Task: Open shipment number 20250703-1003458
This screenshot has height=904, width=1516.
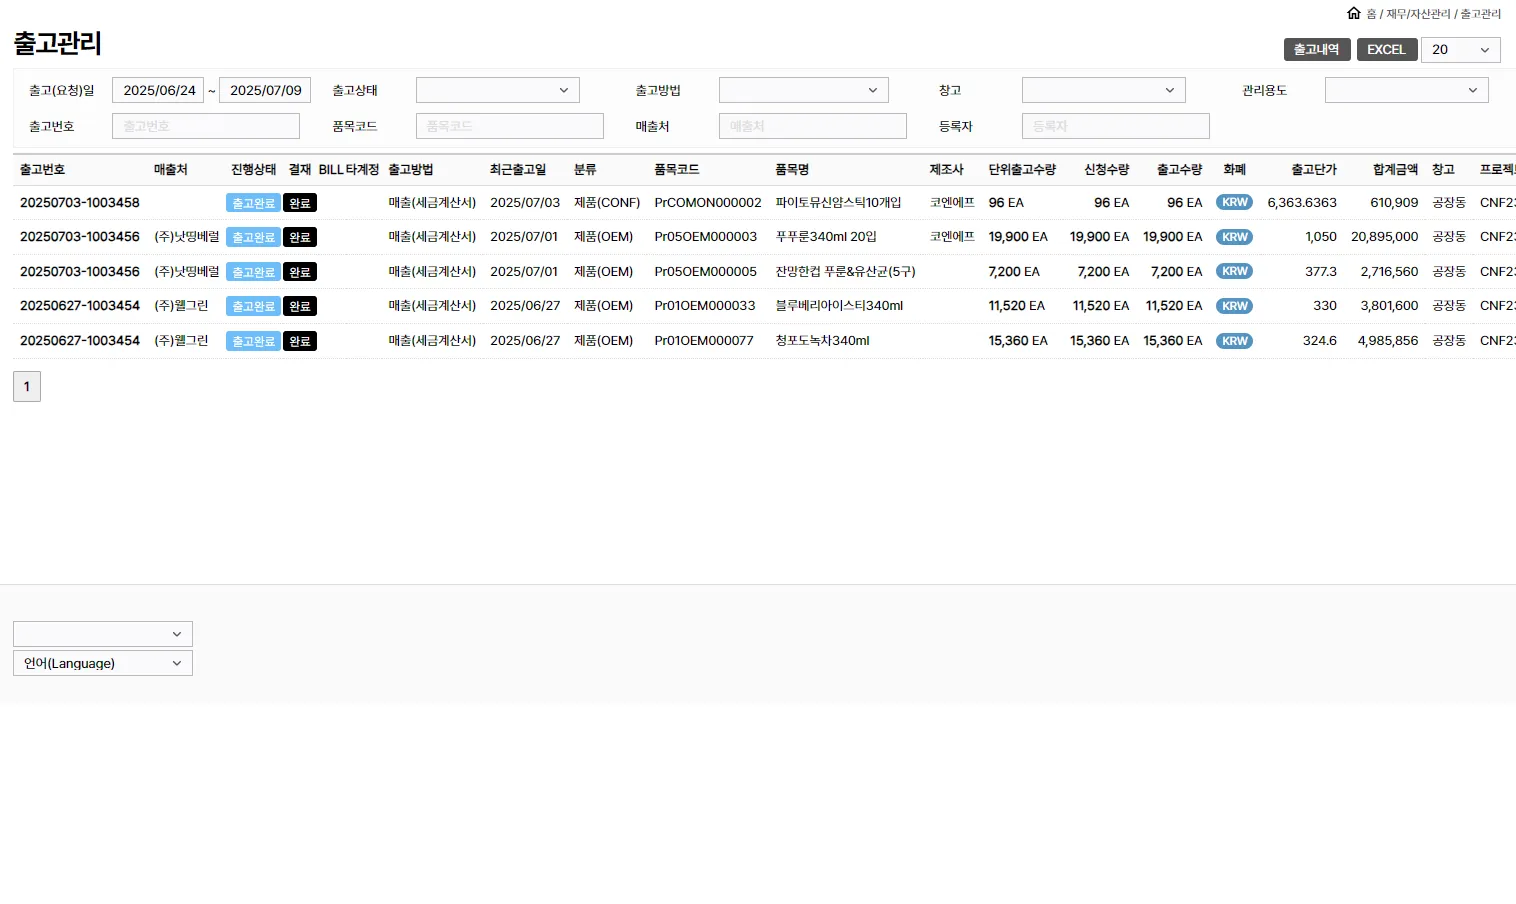Action: click(80, 203)
